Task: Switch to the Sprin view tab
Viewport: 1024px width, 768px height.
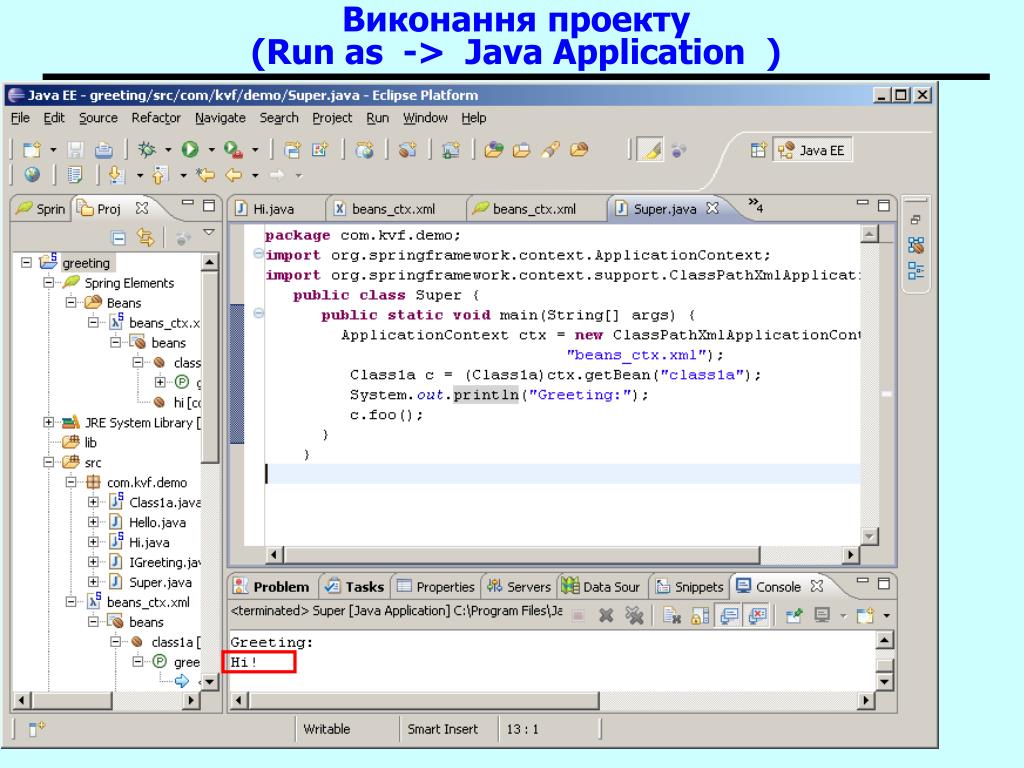Action: coord(41,209)
